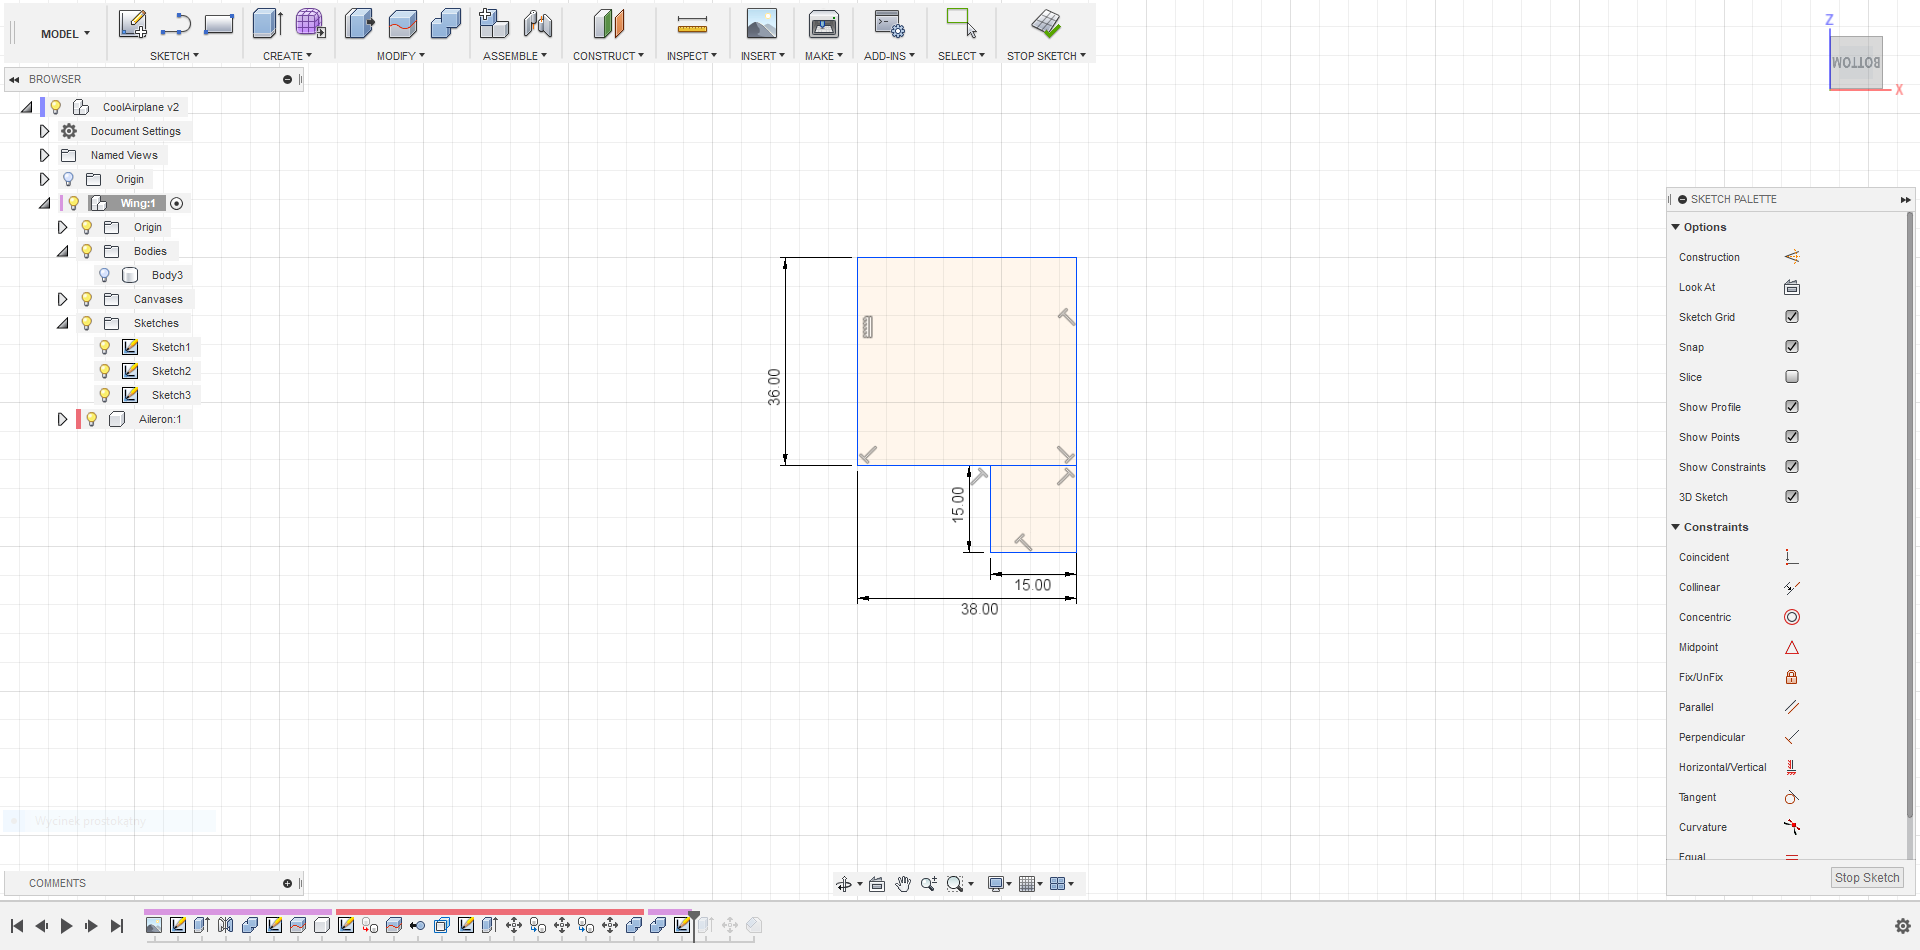Click the 38.00 dimension value
Viewport: 1920px width, 950px height.
click(x=979, y=609)
